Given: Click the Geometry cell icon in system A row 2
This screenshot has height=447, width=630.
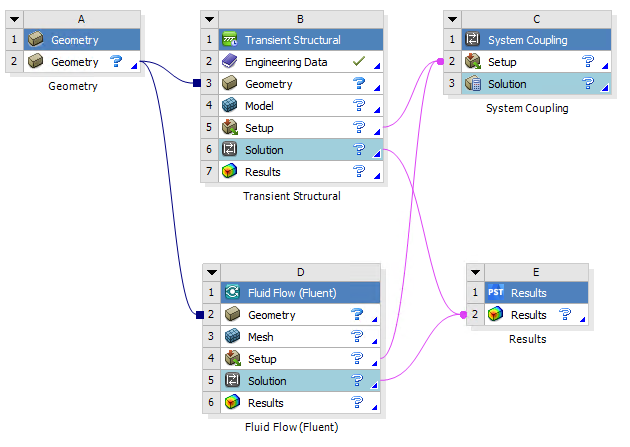Looking at the screenshot, I should coord(36,61).
